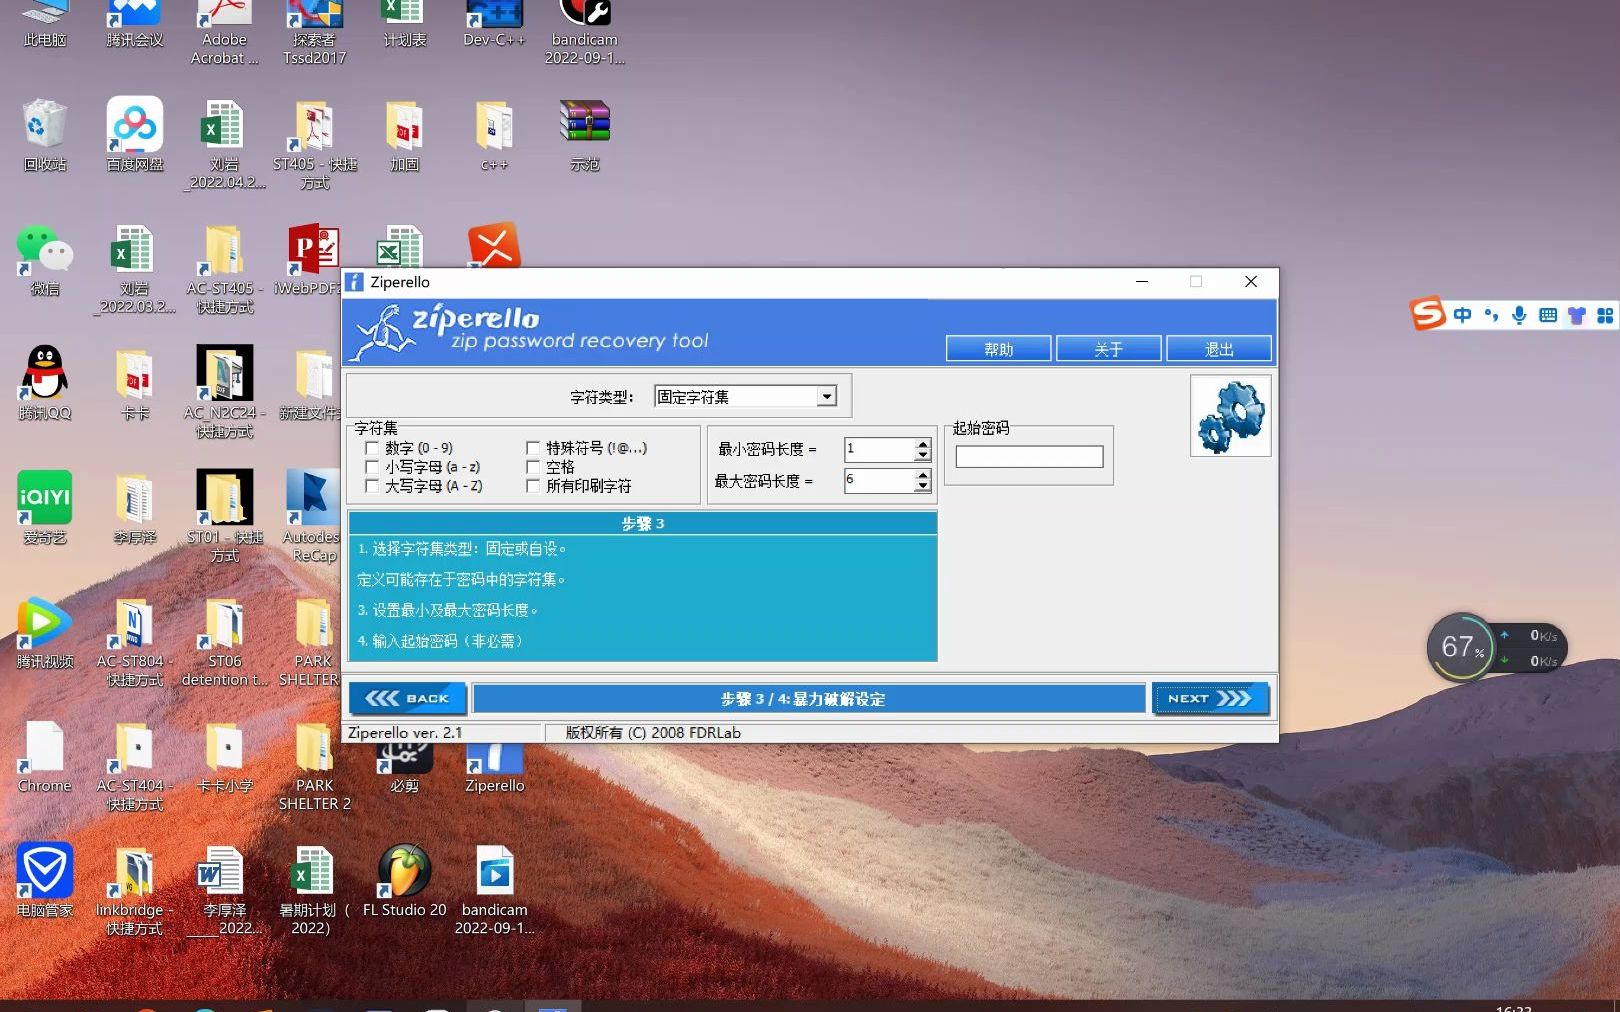Open 卡卡小学 folder shortcut
1620x1012 pixels.
(x=224, y=757)
